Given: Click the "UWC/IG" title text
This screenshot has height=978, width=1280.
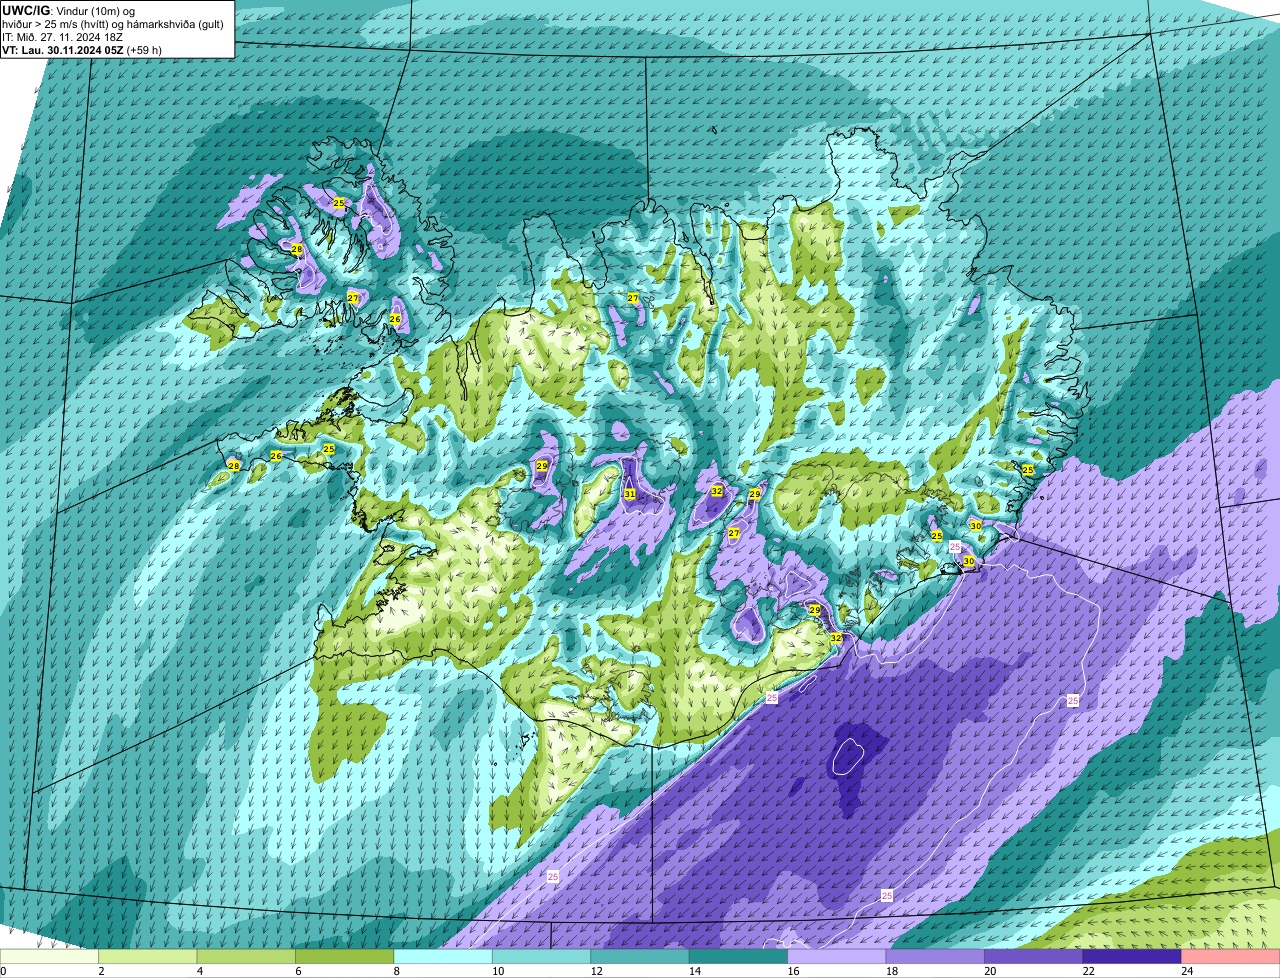Looking at the screenshot, I should point(25,10).
